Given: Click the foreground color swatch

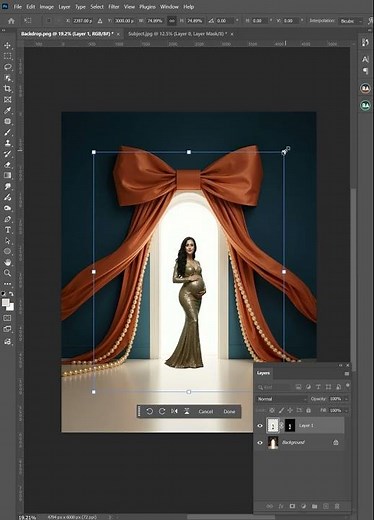Looking at the screenshot, I should pos(5,302).
